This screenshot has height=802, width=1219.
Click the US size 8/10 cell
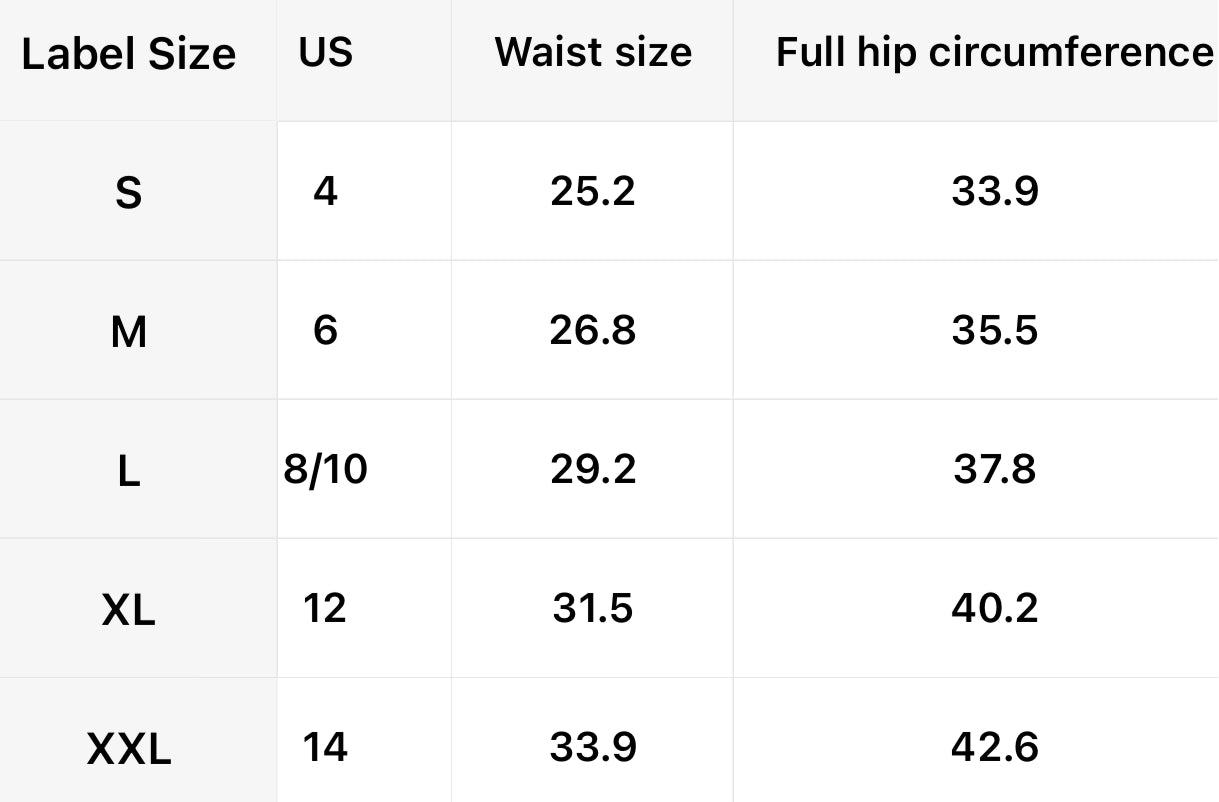coord(325,468)
